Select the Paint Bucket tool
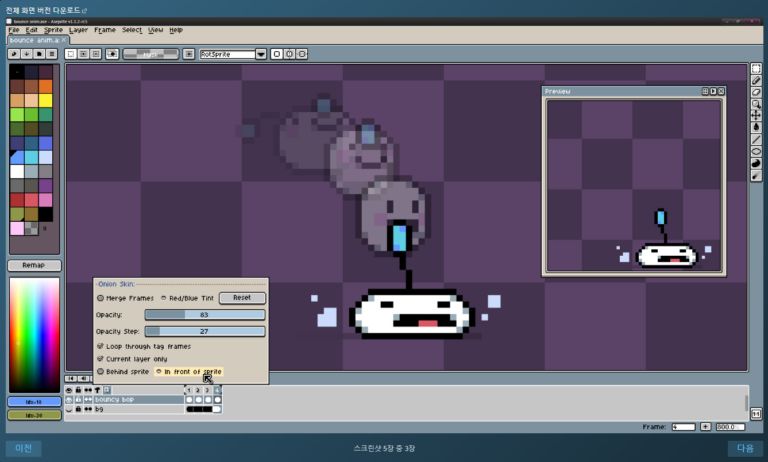This screenshot has width=768, height=462. (x=756, y=127)
